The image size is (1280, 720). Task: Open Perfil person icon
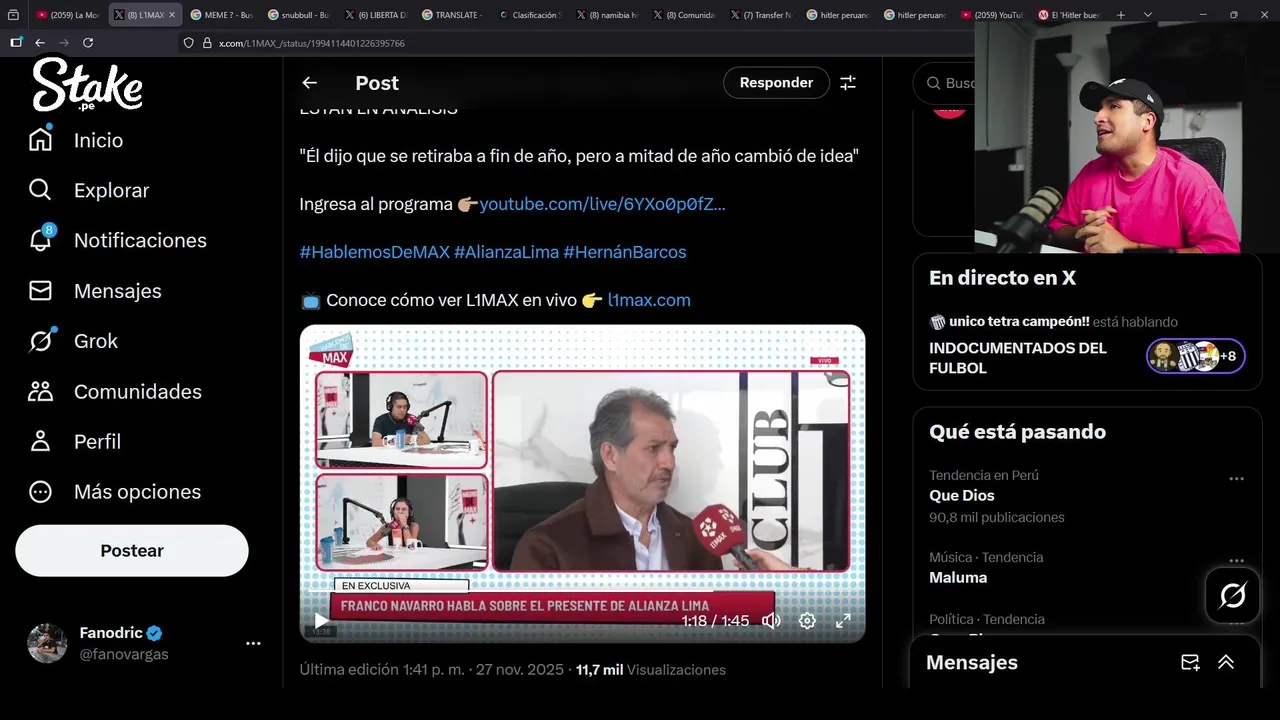click(x=40, y=441)
